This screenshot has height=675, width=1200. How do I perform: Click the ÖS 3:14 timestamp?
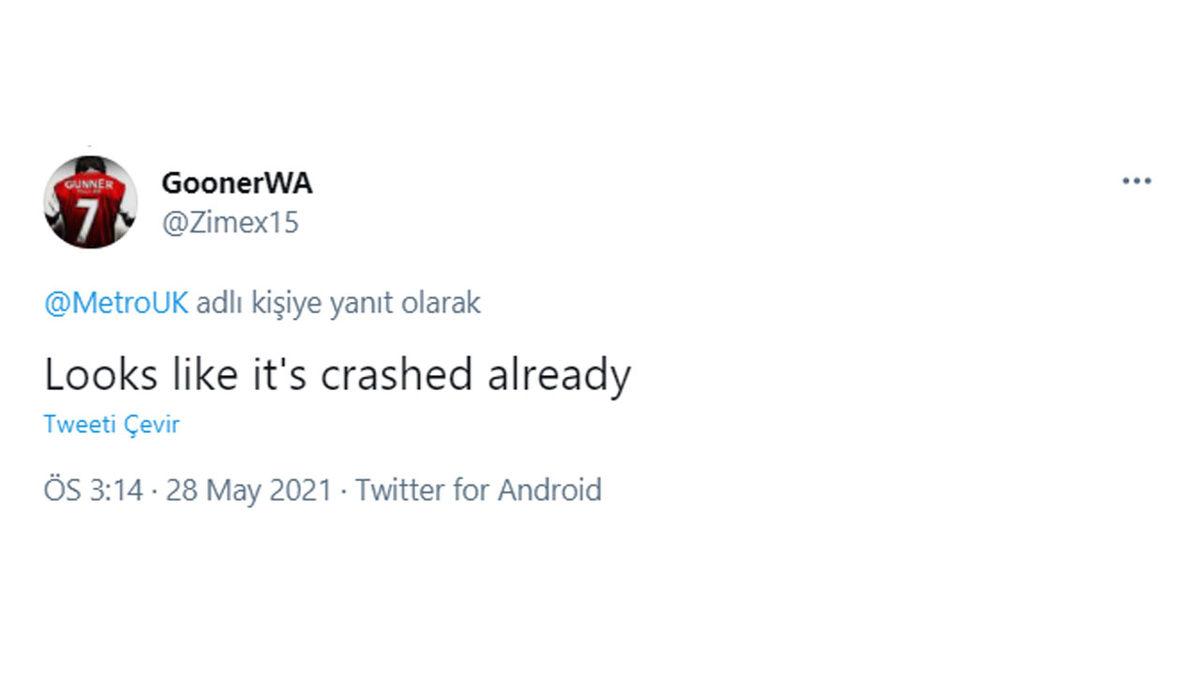(94, 490)
